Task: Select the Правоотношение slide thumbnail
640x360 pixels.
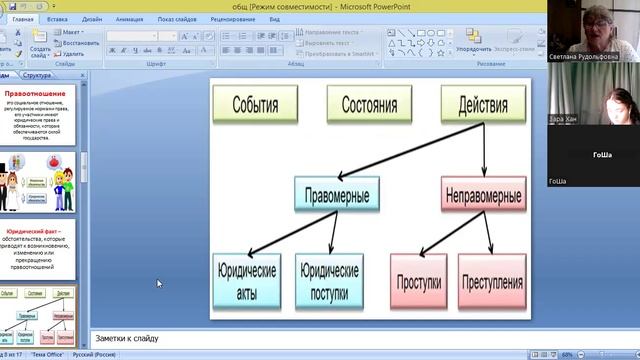Action: pyautogui.click(x=37, y=115)
